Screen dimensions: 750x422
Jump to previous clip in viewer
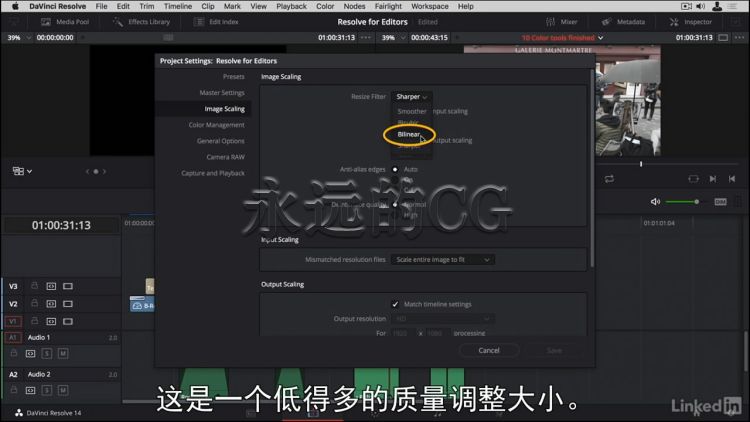[732, 178]
